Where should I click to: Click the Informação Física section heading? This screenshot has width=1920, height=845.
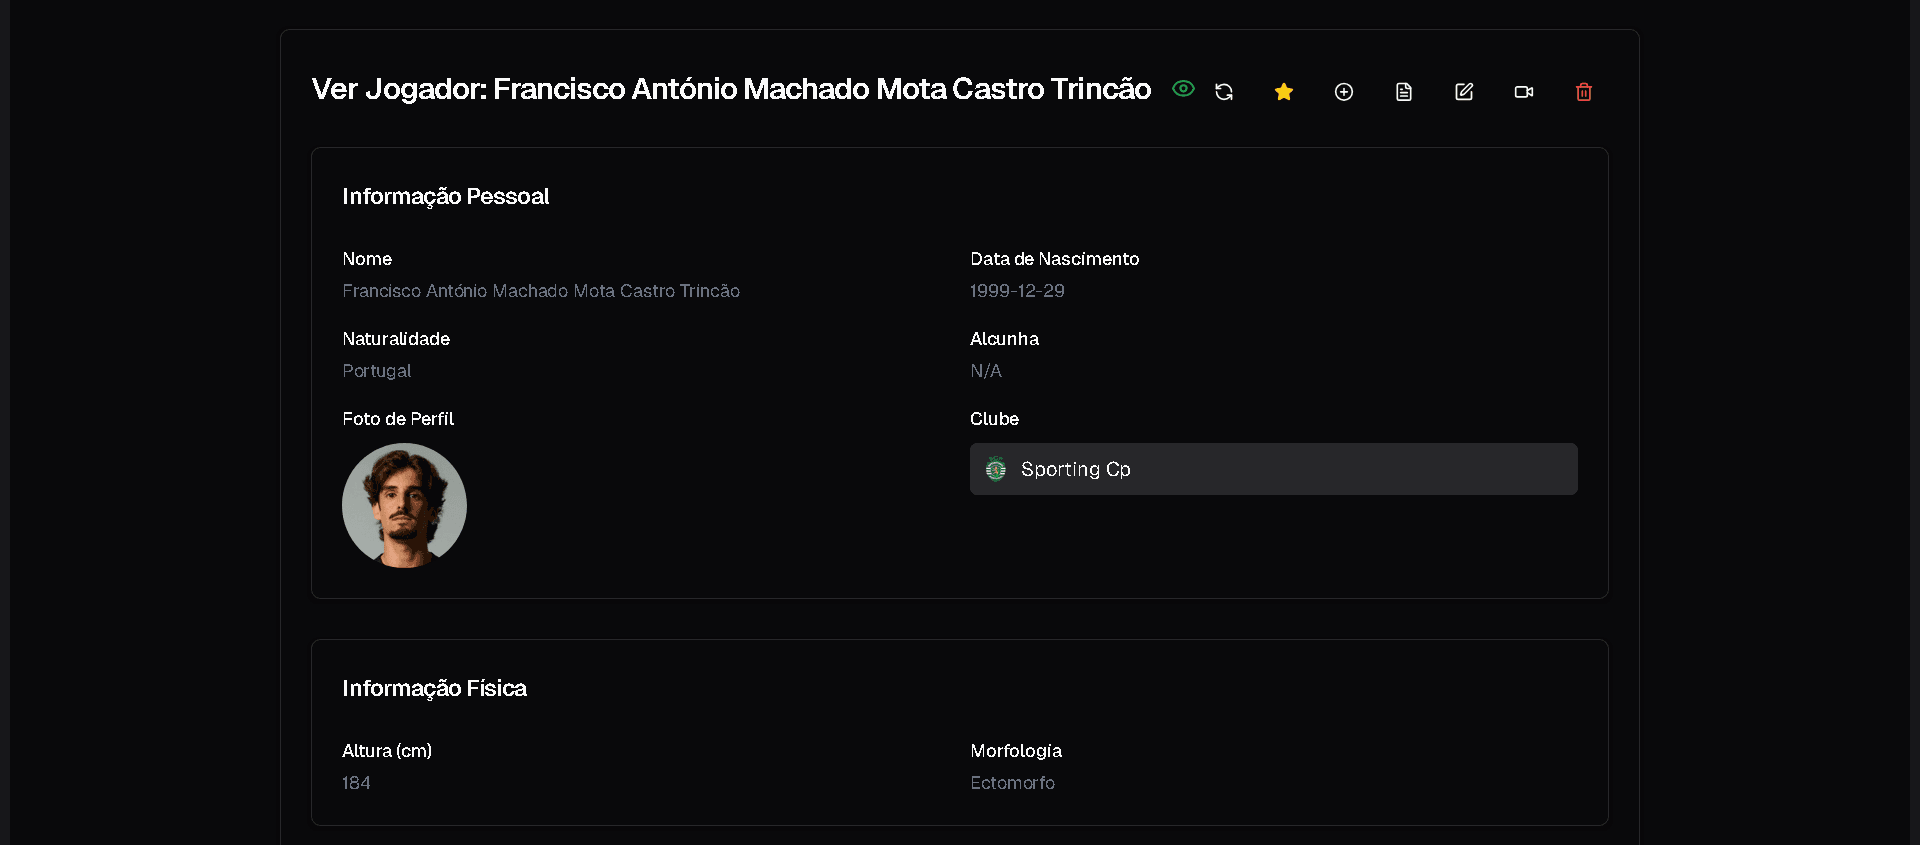(434, 688)
